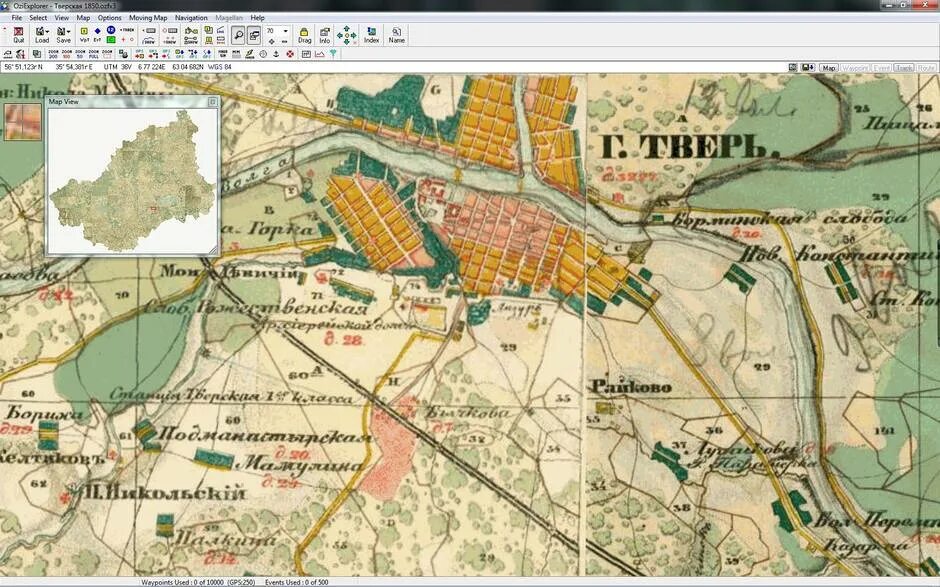Click the Info toolbar button
This screenshot has height=587, width=940.
324,35
